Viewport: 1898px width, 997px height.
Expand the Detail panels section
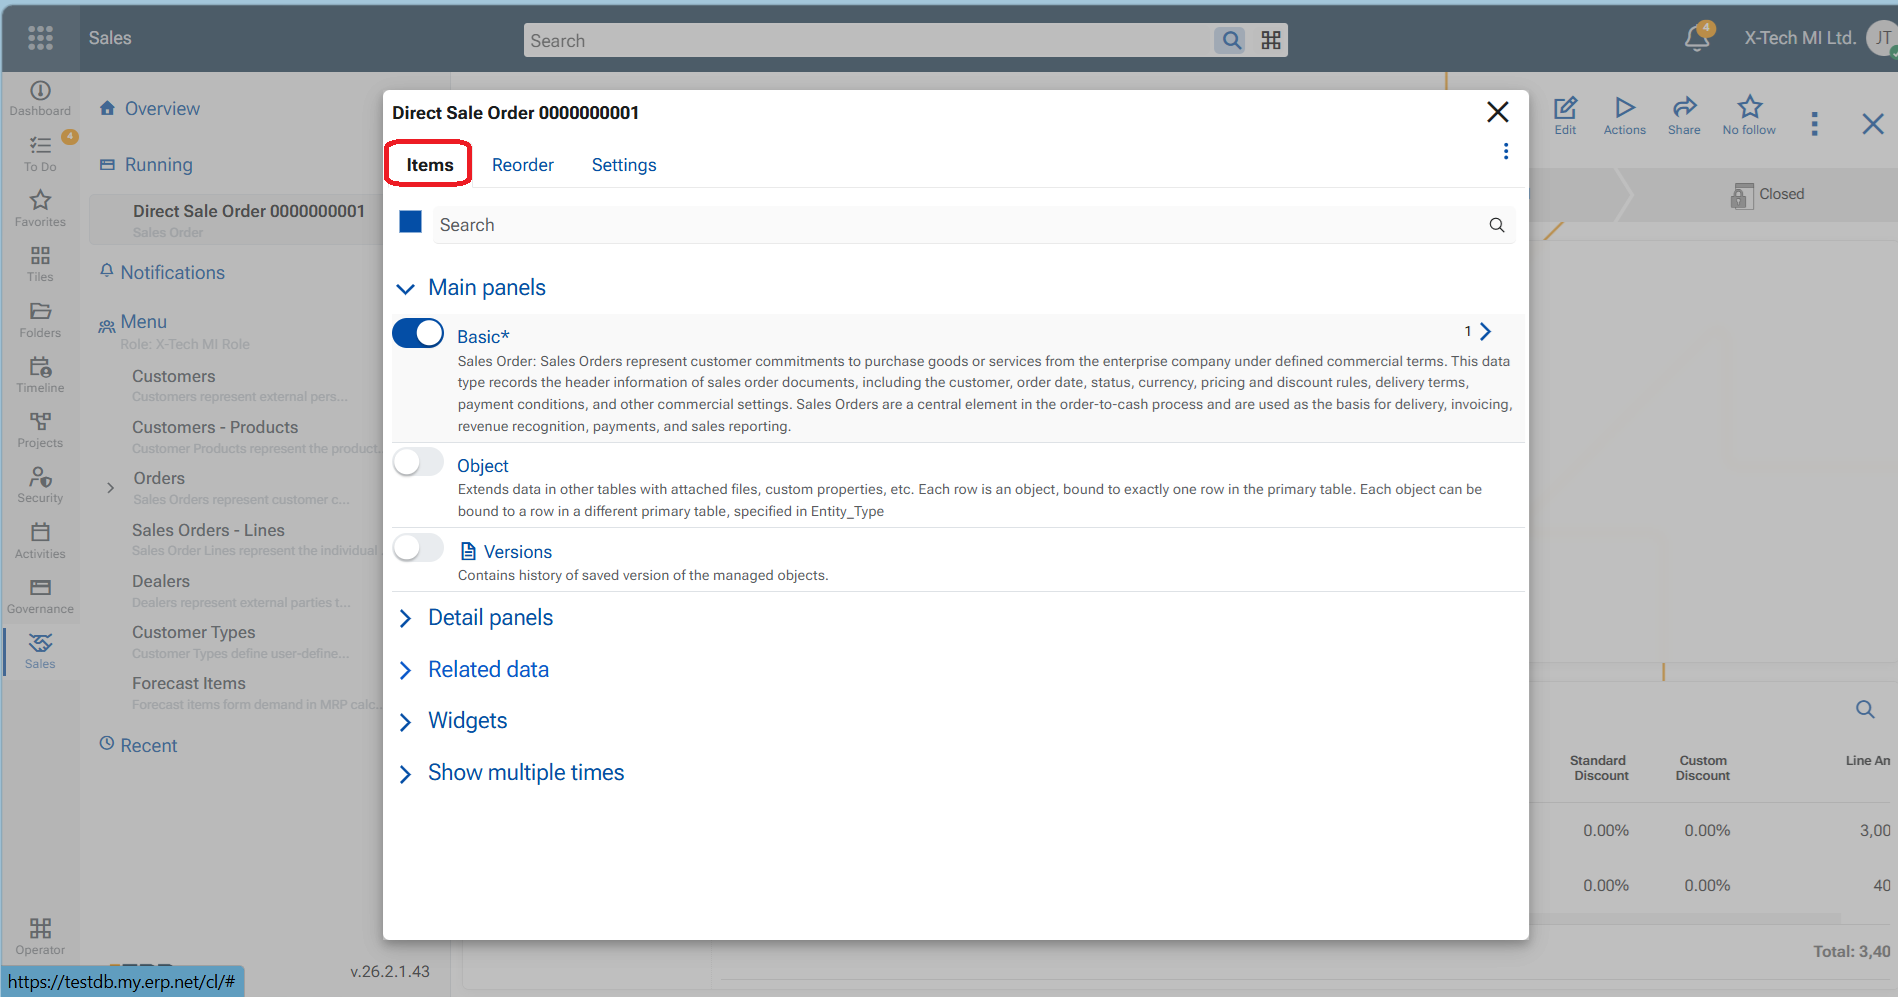click(x=405, y=619)
